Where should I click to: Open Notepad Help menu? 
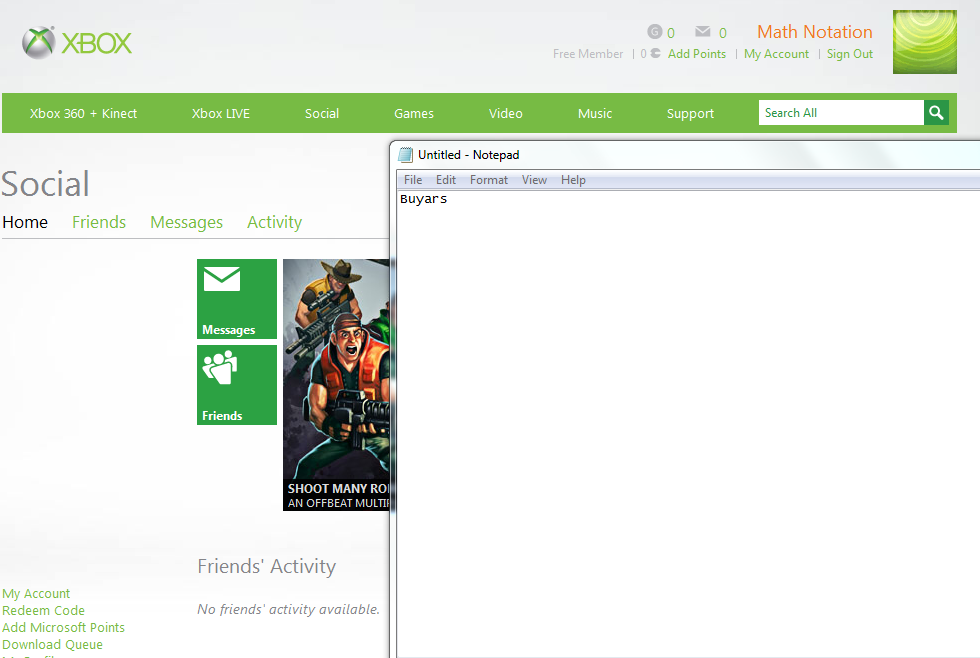(573, 180)
